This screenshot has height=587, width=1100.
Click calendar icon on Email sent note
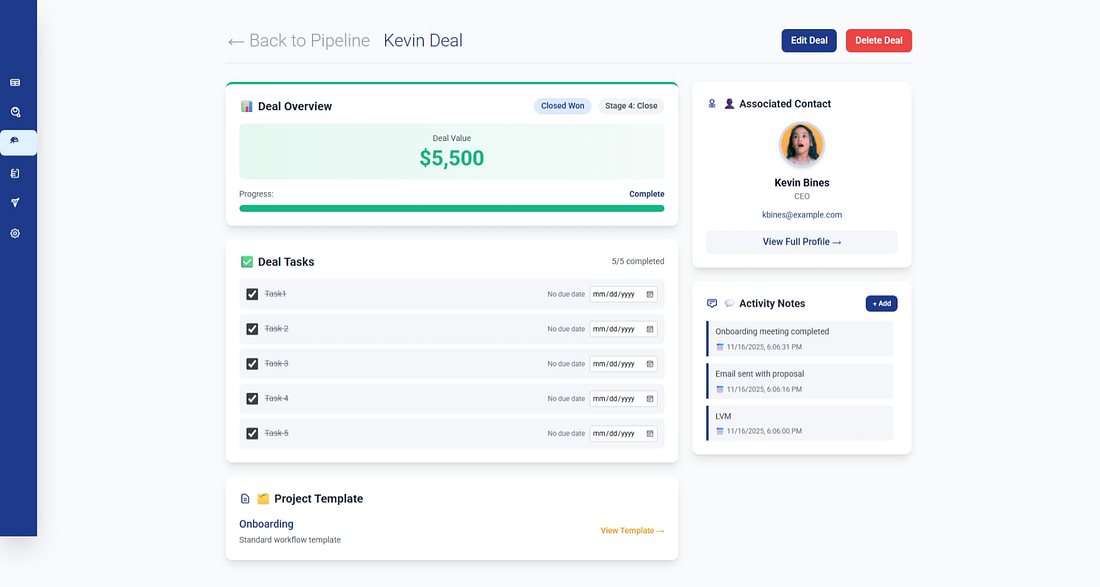720,389
